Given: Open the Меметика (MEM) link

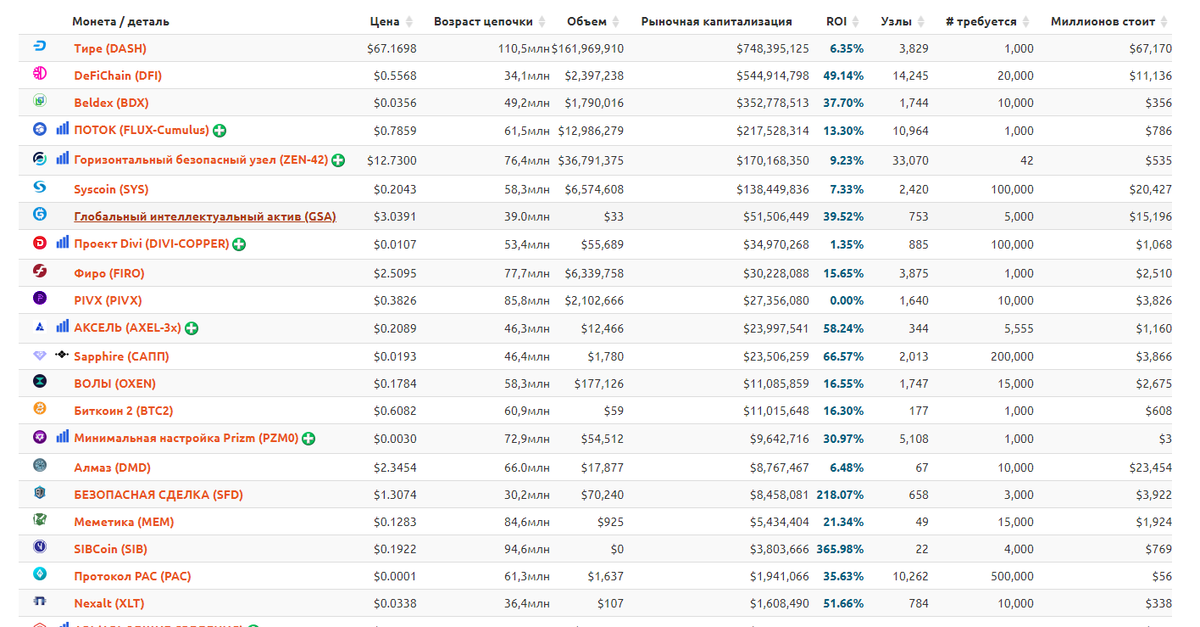Looking at the screenshot, I should [x=124, y=521].
